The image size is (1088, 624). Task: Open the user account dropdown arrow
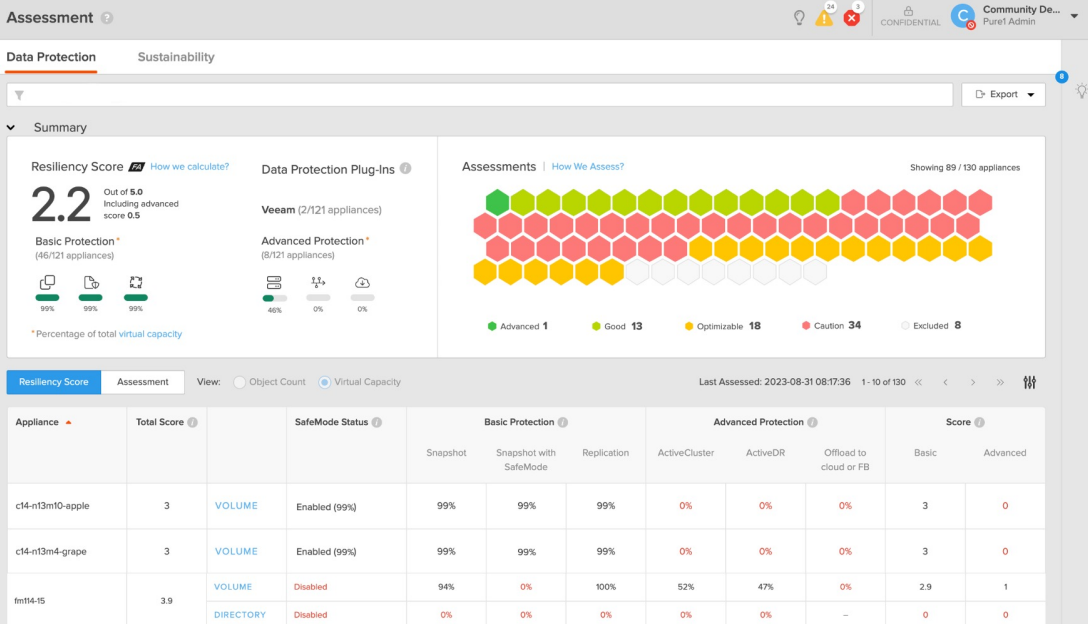click(1074, 16)
